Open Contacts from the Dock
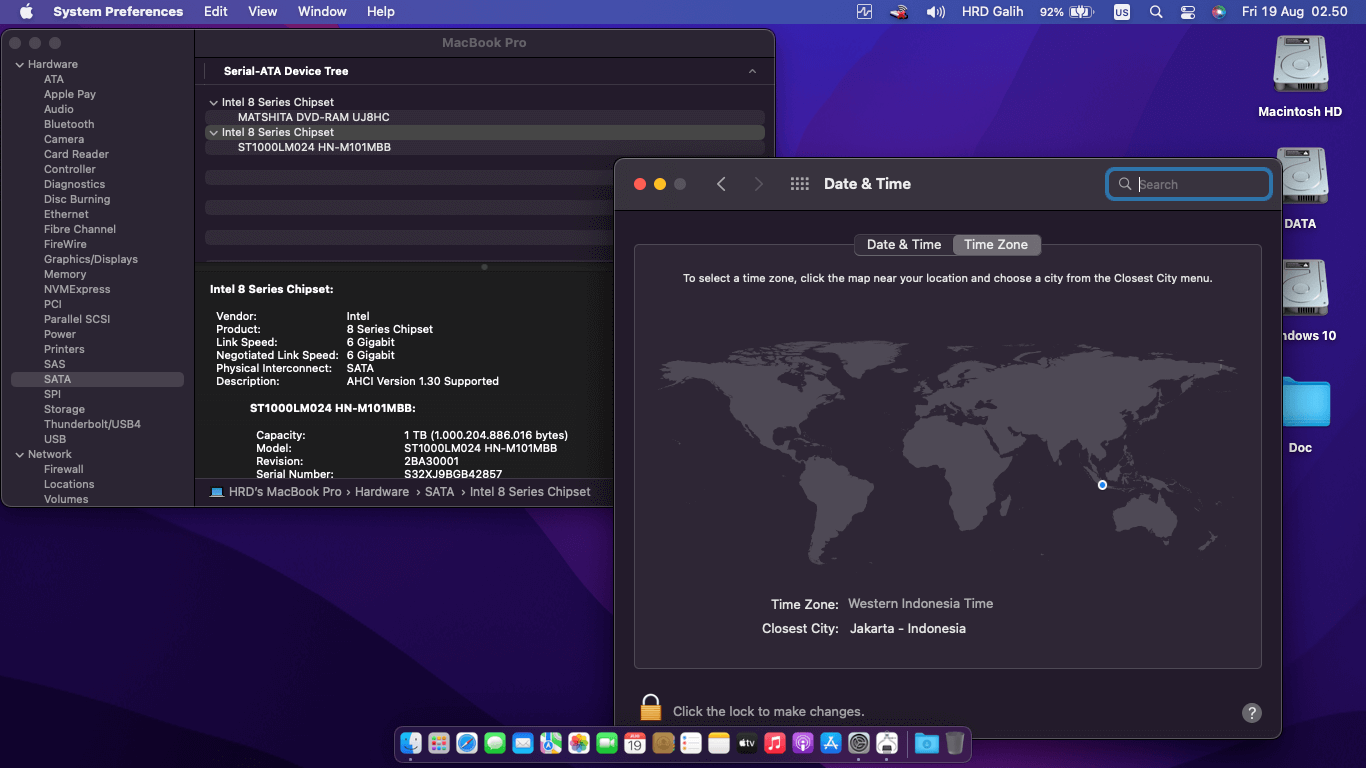The width and height of the screenshot is (1366, 768). [x=663, y=743]
